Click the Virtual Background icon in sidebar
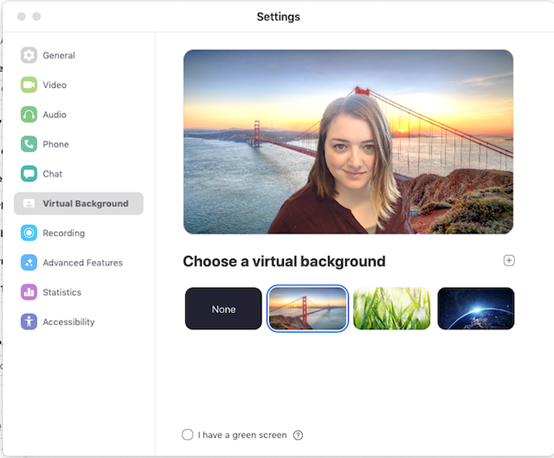Viewport: 554px width, 458px height. click(x=29, y=204)
